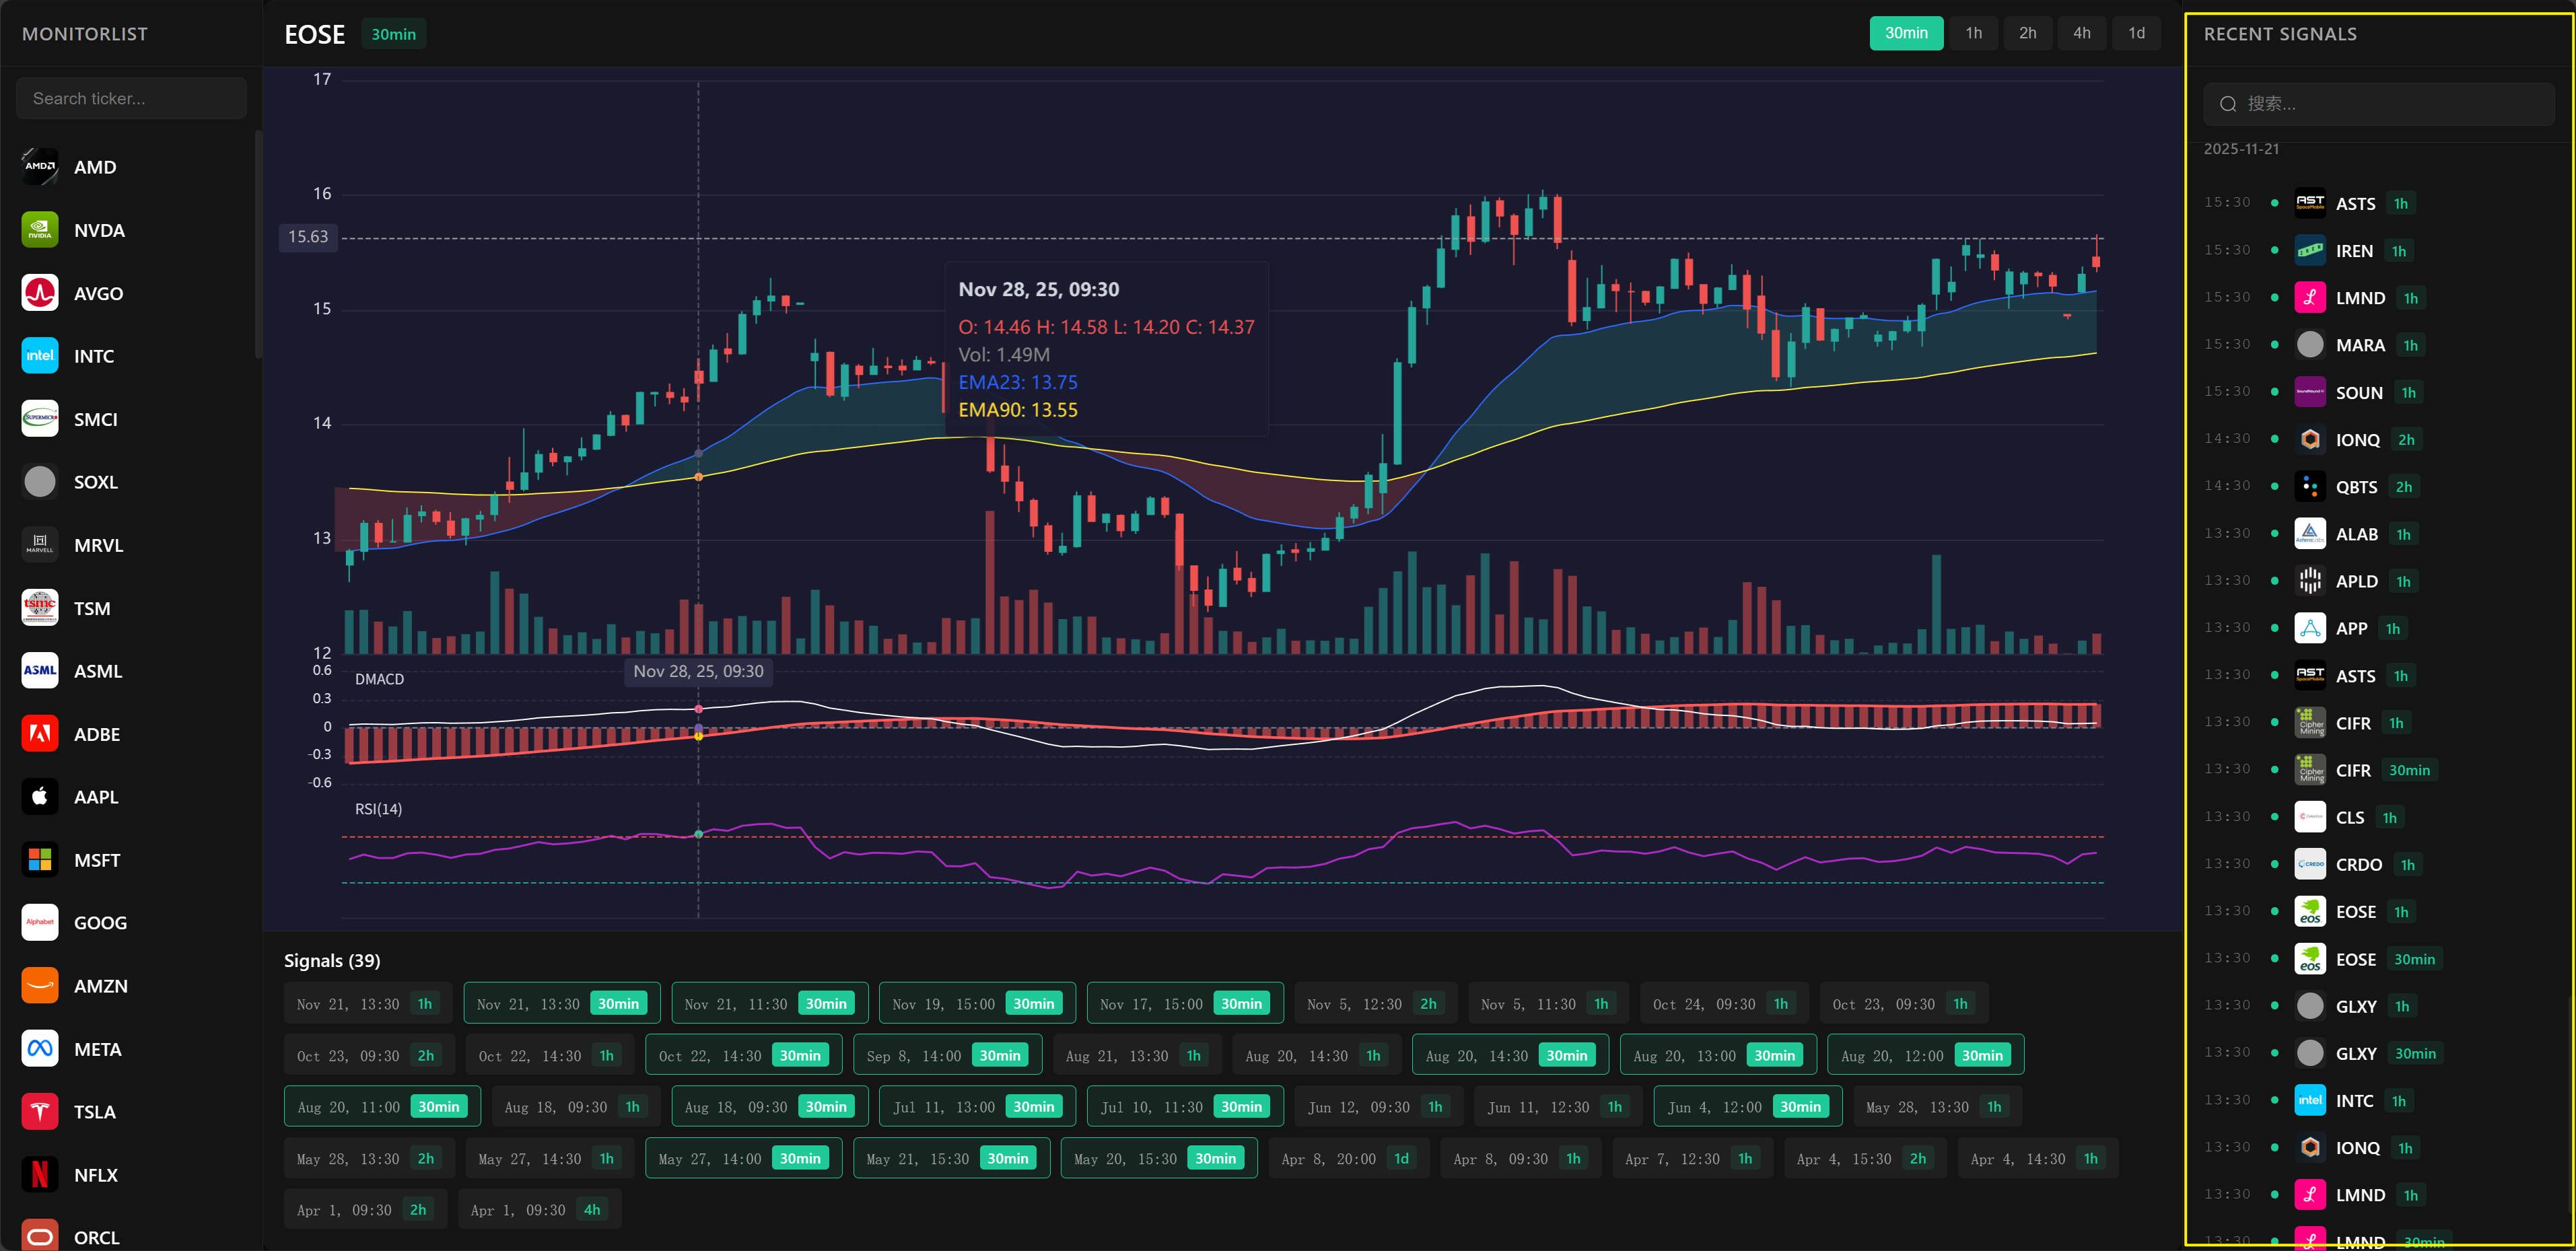
Task: Activate the 30min timeframe button
Action: click(x=1906, y=33)
